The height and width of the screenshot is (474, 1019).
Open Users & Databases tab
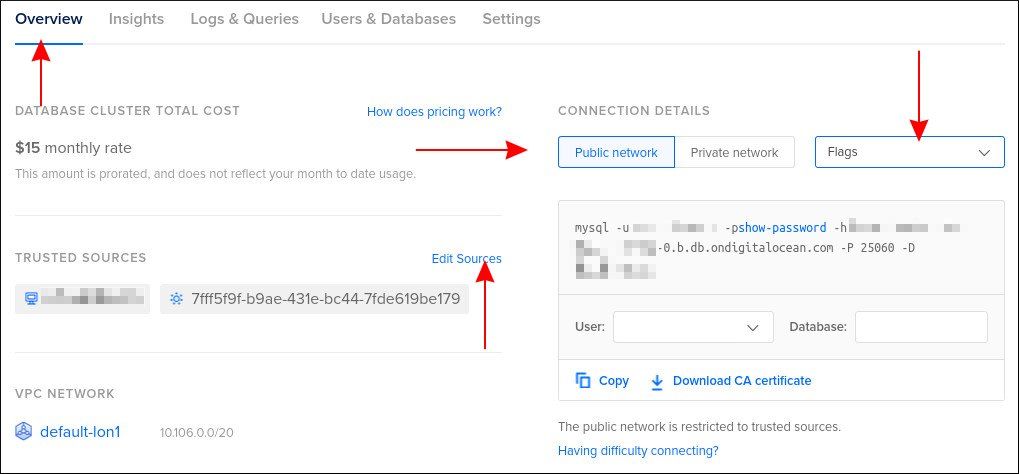[388, 19]
